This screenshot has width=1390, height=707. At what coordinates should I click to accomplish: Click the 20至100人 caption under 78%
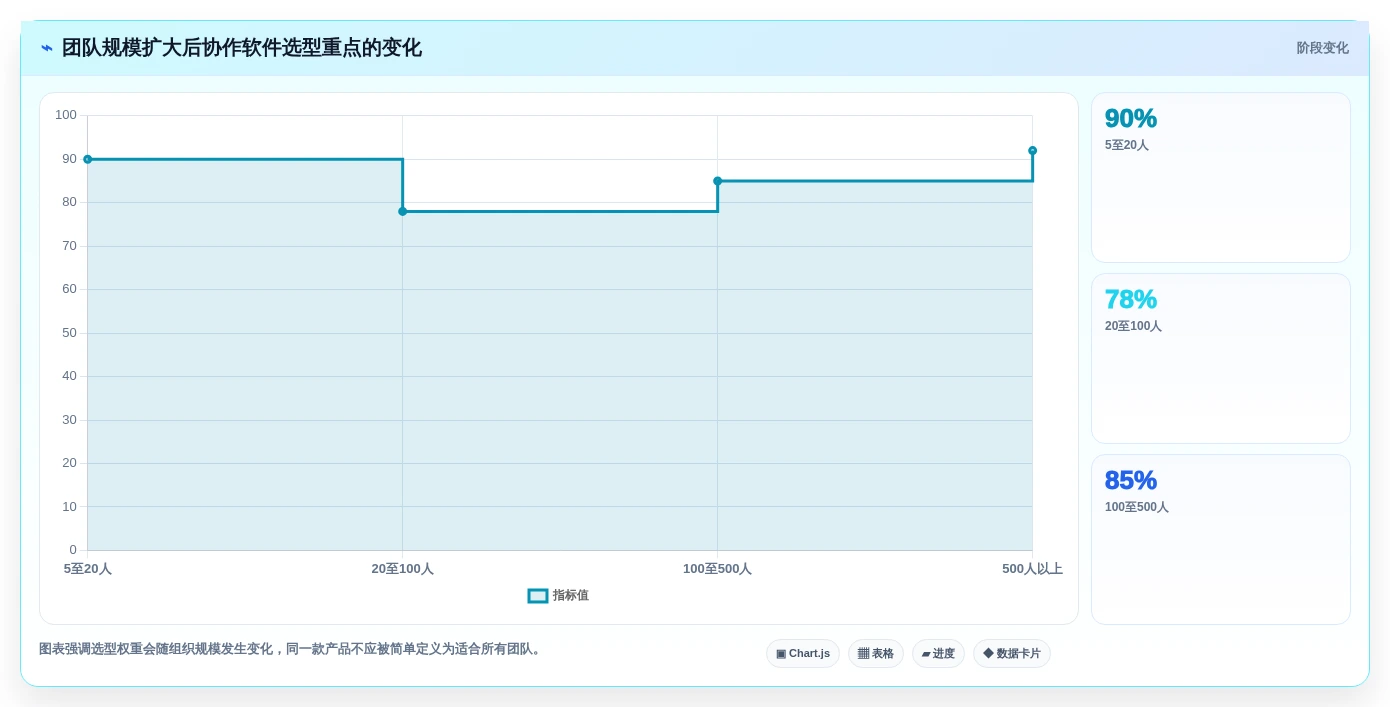(1133, 326)
